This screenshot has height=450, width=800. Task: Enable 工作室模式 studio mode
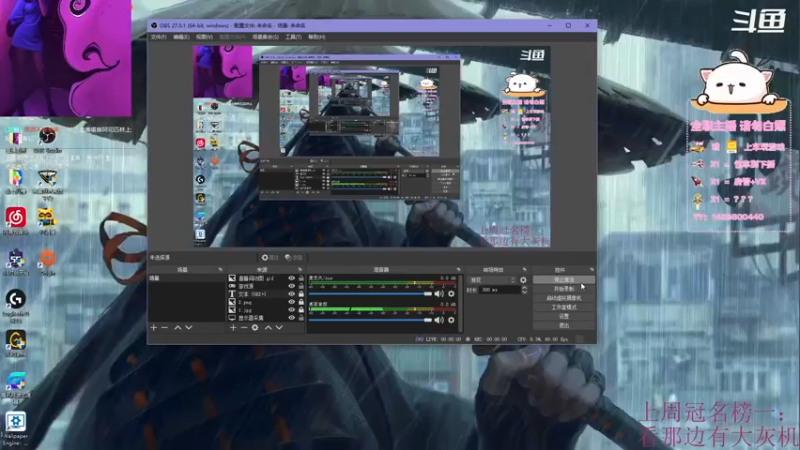pyautogui.click(x=564, y=307)
